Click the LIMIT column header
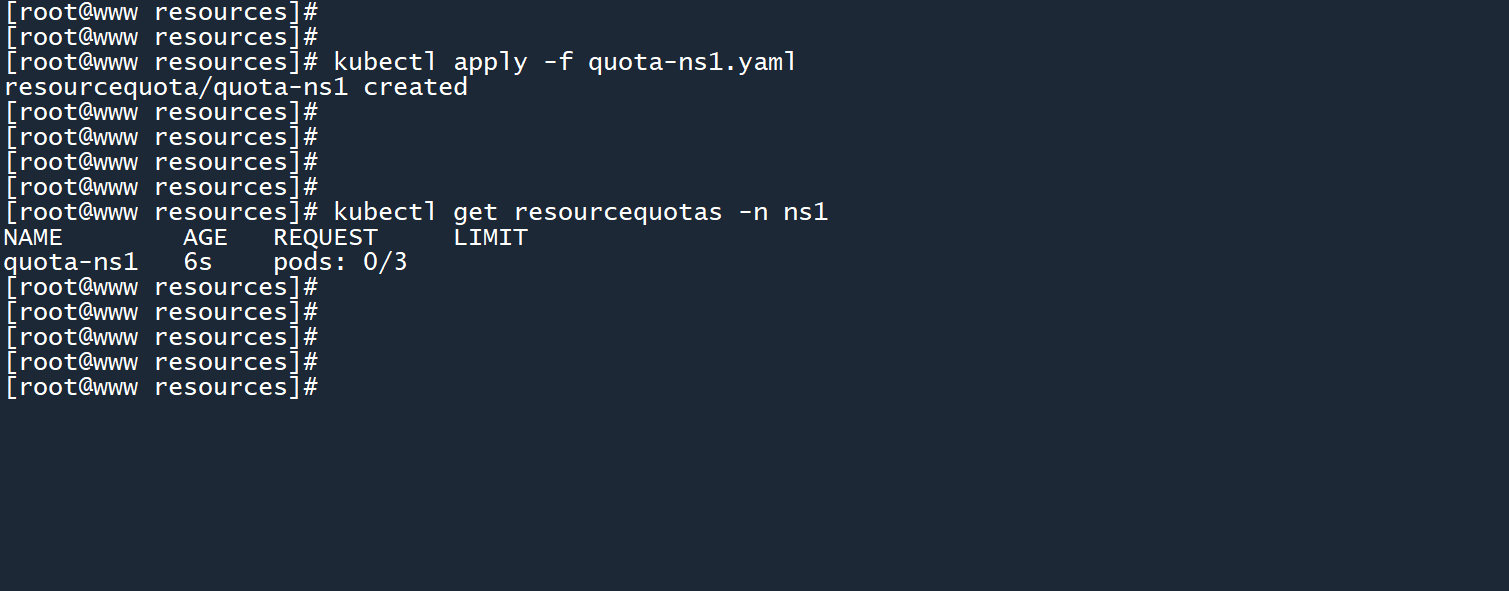Viewport: 1509px width, 591px height. click(x=490, y=237)
